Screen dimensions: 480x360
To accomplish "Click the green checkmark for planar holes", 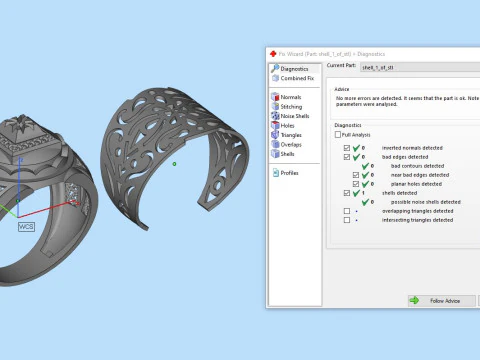I will pyautogui.click(x=365, y=184).
